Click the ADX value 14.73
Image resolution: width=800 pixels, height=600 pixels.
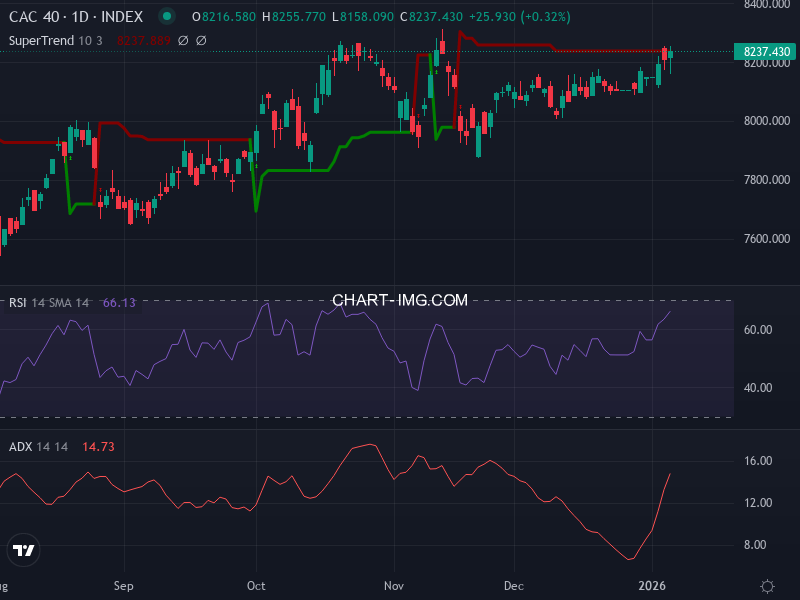pyautogui.click(x=98, y=448)
